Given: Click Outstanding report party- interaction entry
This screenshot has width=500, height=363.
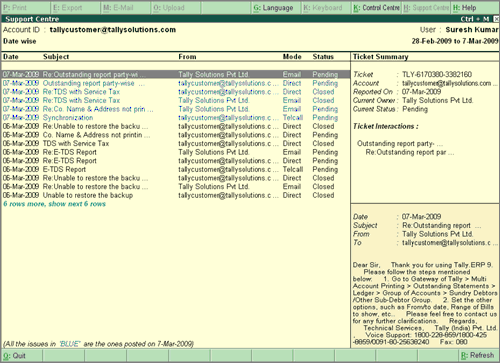Looking at the screenshot, I should (400, 144).
